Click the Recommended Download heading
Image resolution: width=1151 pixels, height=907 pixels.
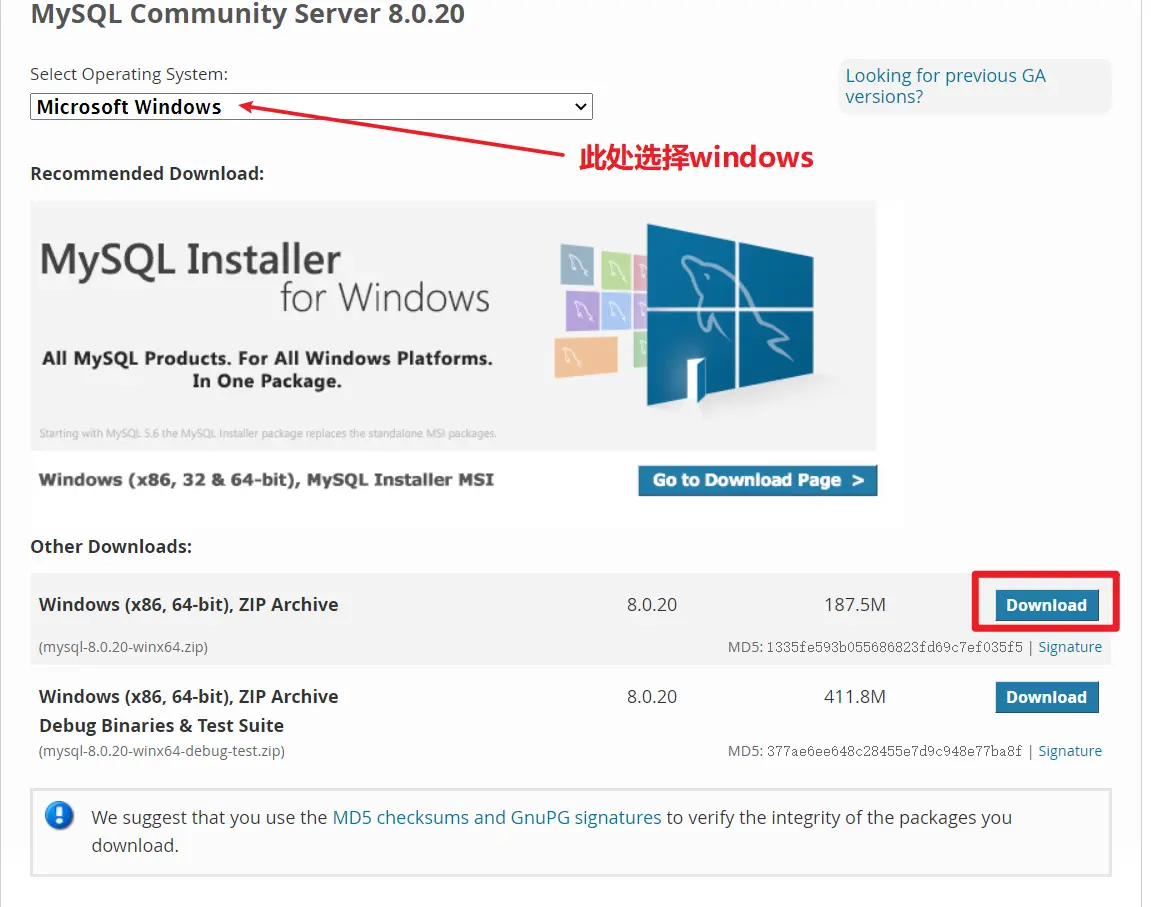coord(147,173)
